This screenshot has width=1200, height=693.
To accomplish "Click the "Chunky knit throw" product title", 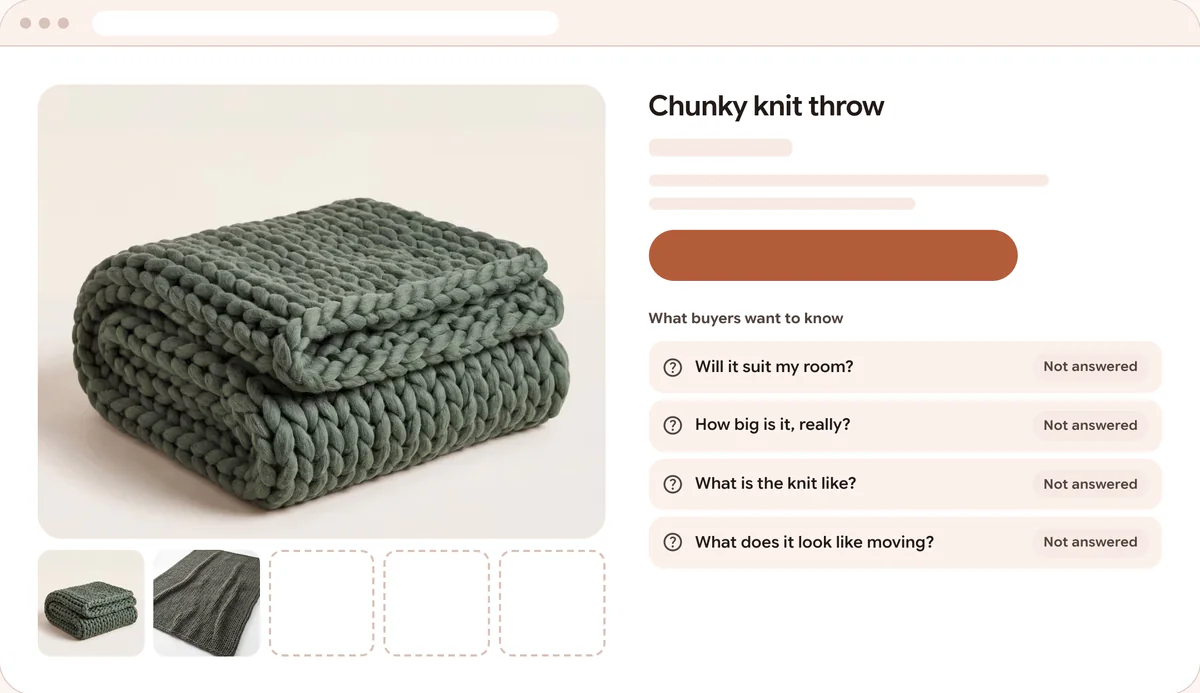I will click(x=766, y=106).
